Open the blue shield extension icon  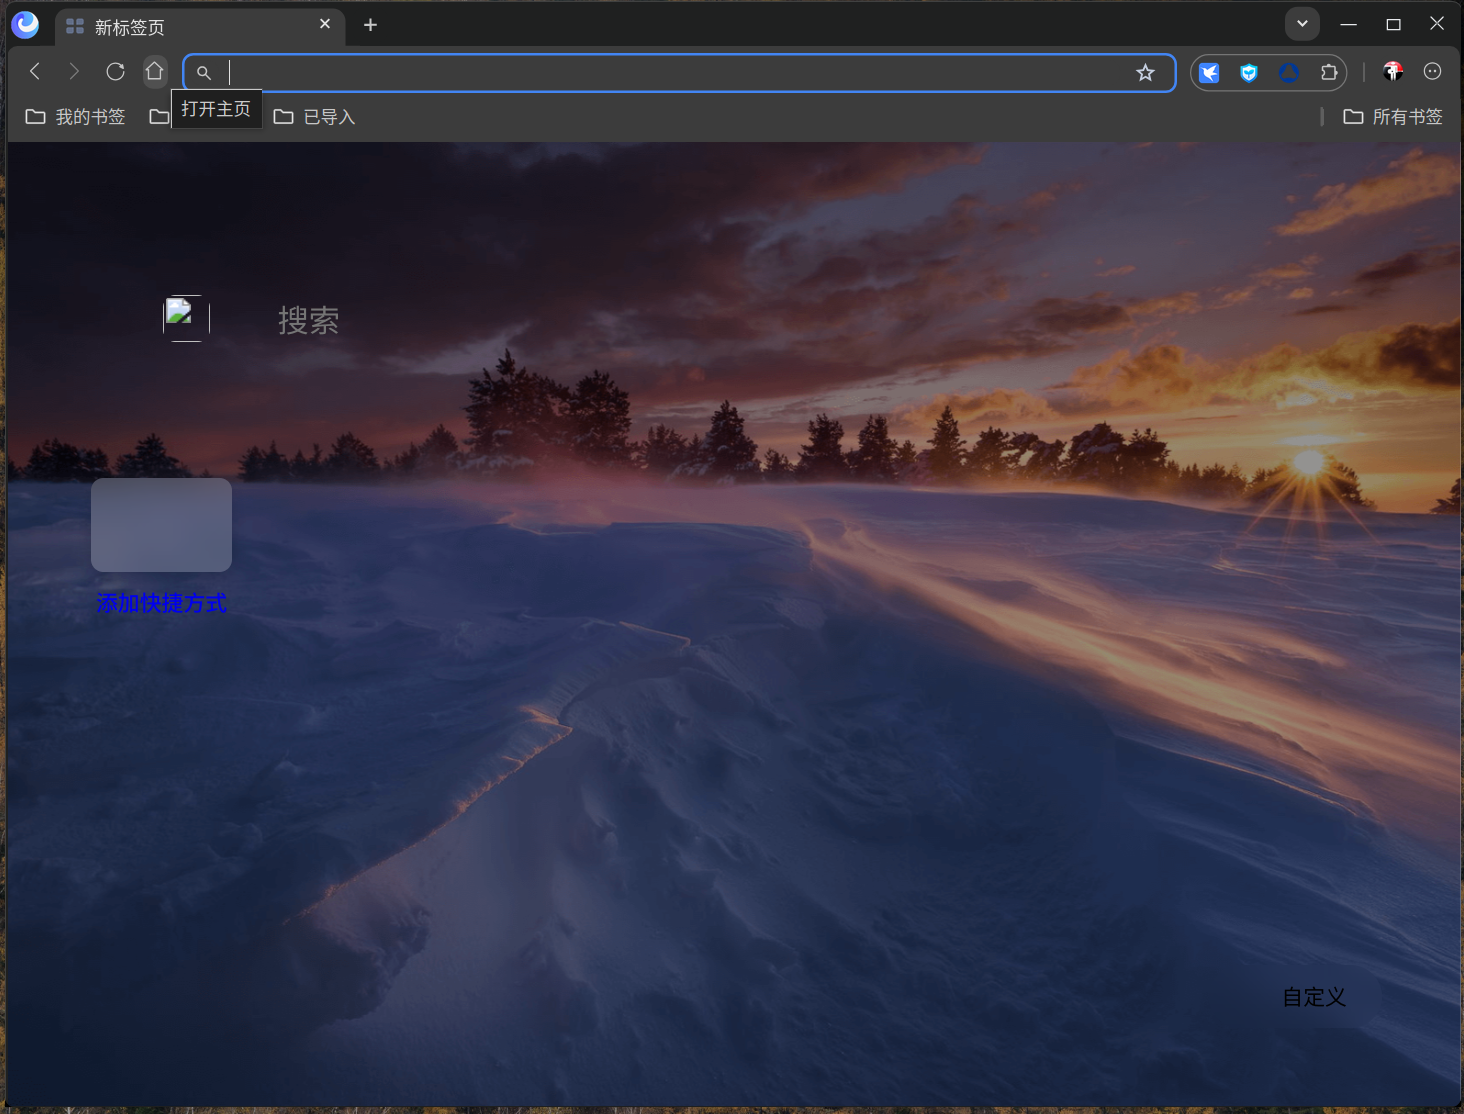pos(1249,72)
